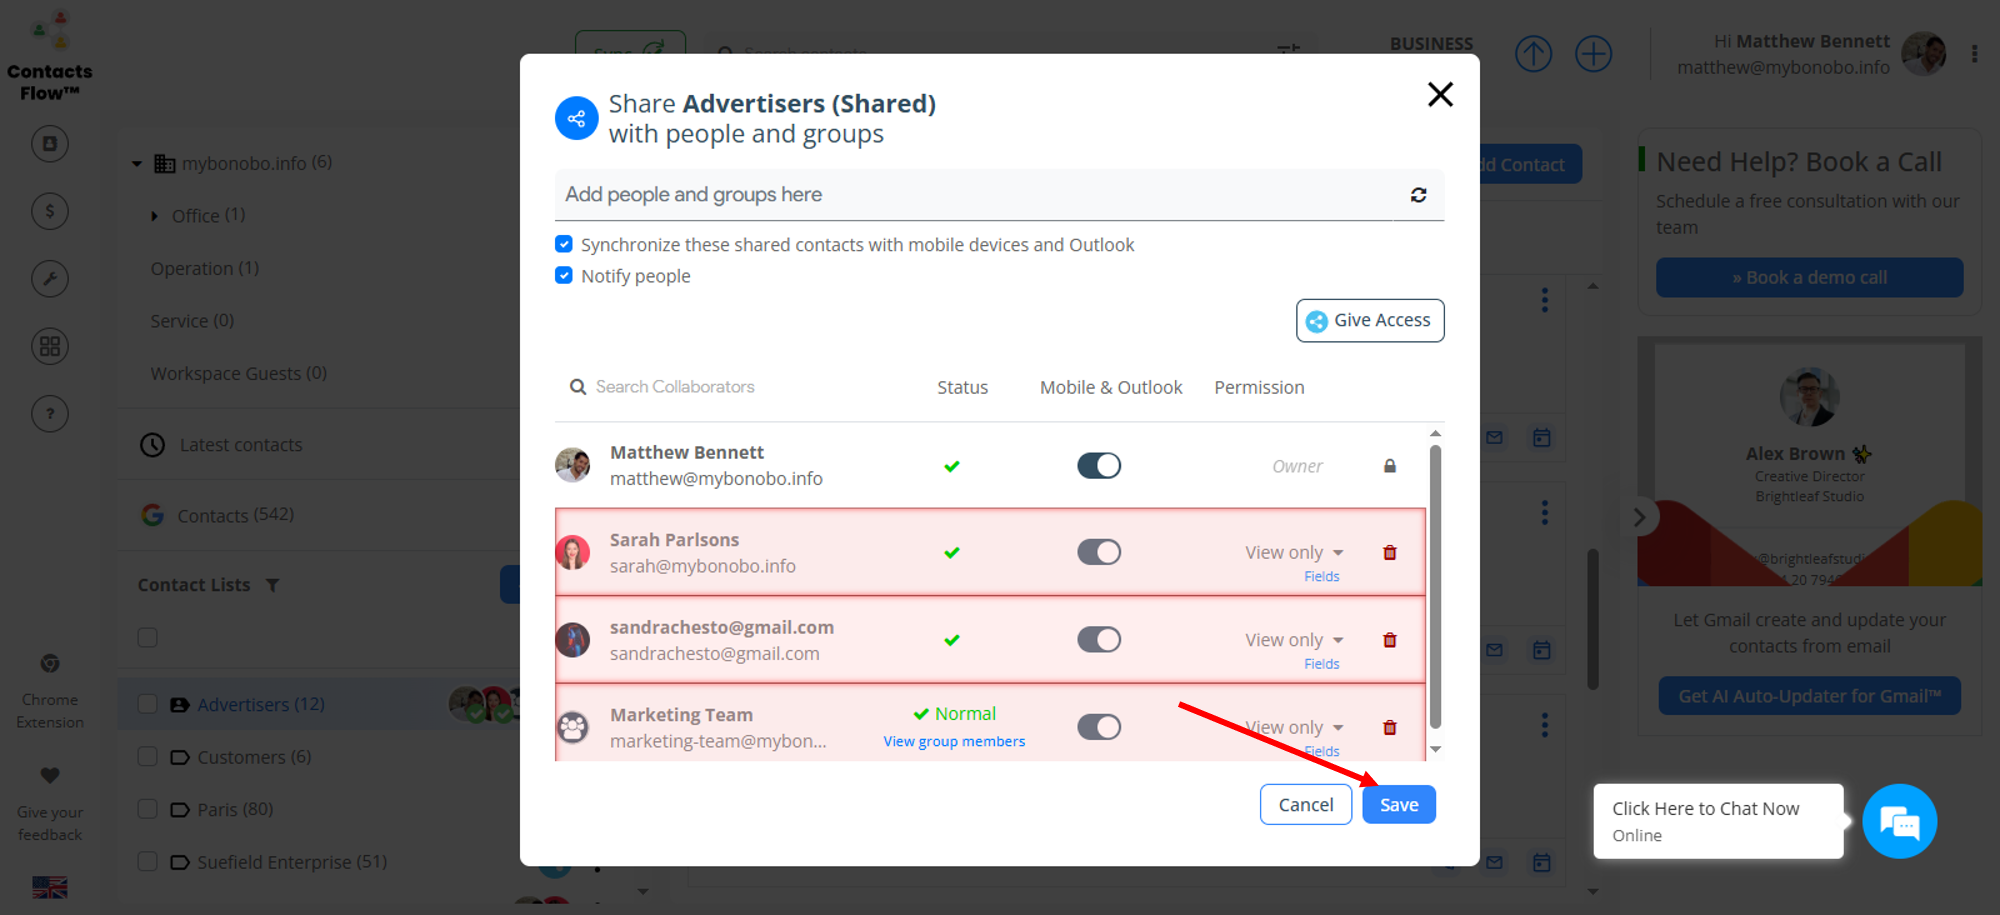Uncheck the Notify people checkbox
Image resolution: width=2000 pixels, height=915 pixels.
(564, 276)
